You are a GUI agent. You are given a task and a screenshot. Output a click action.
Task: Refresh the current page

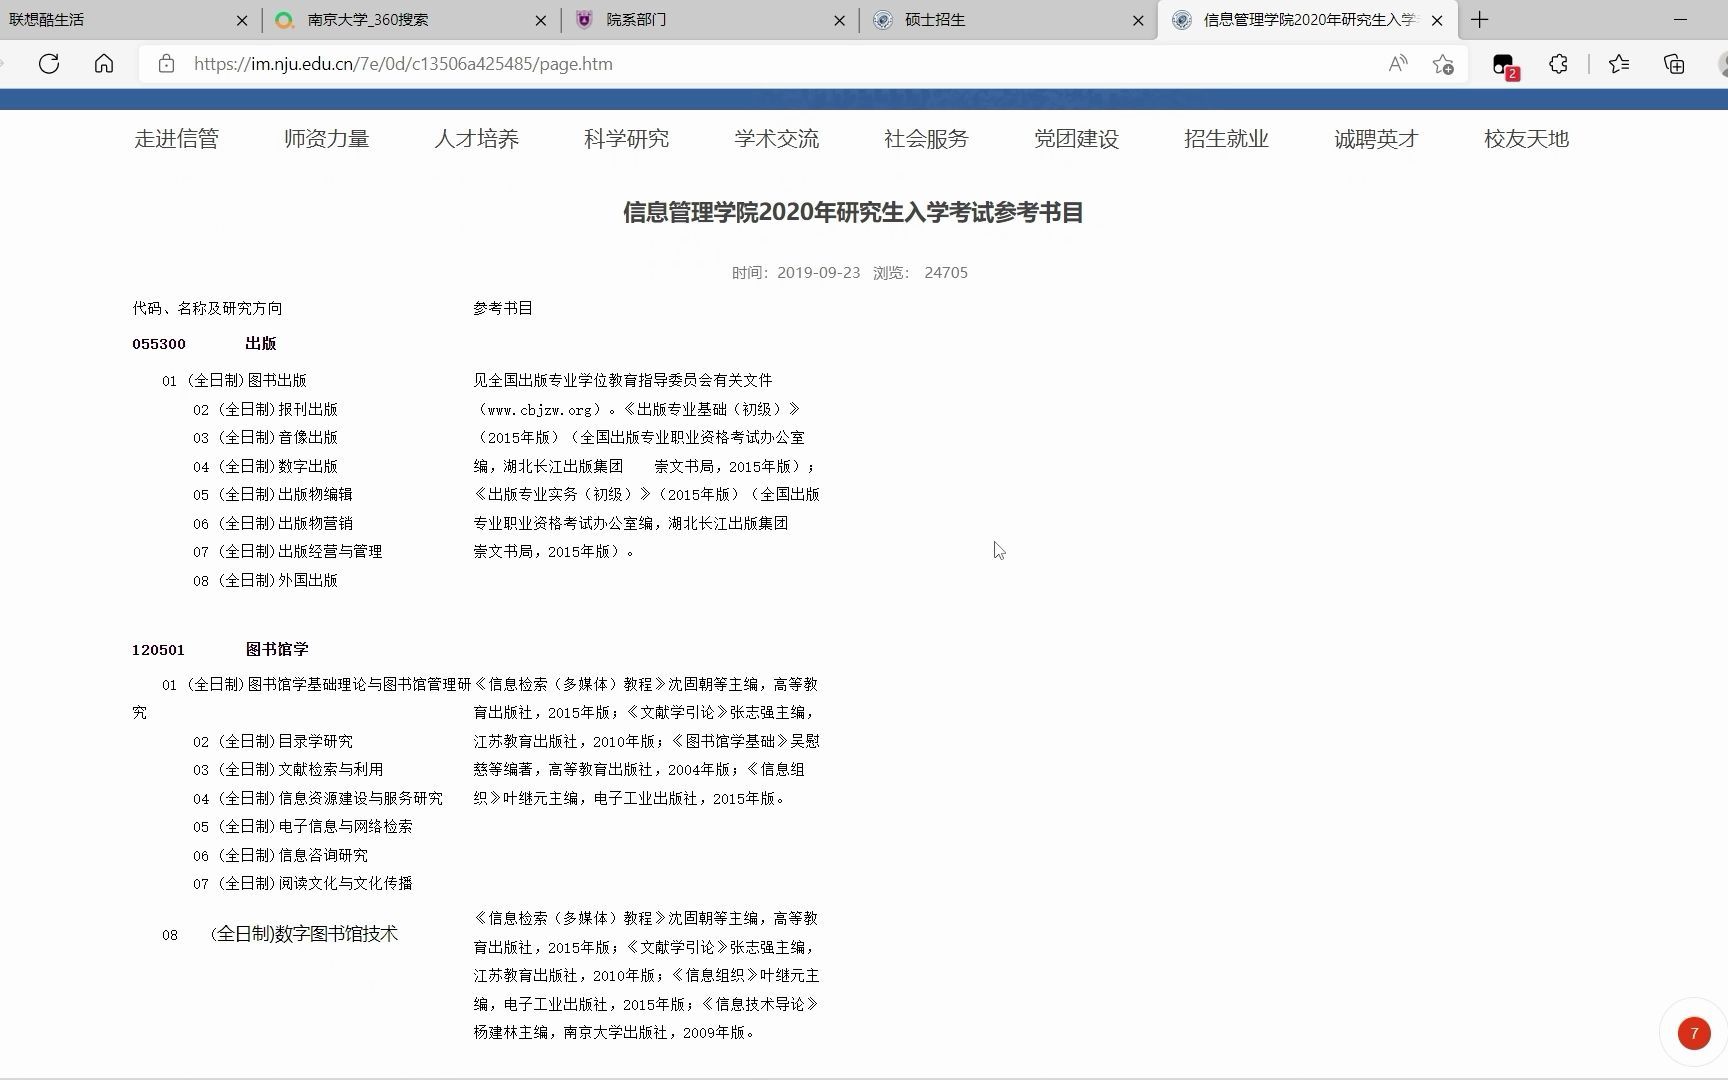pos(48,64)
